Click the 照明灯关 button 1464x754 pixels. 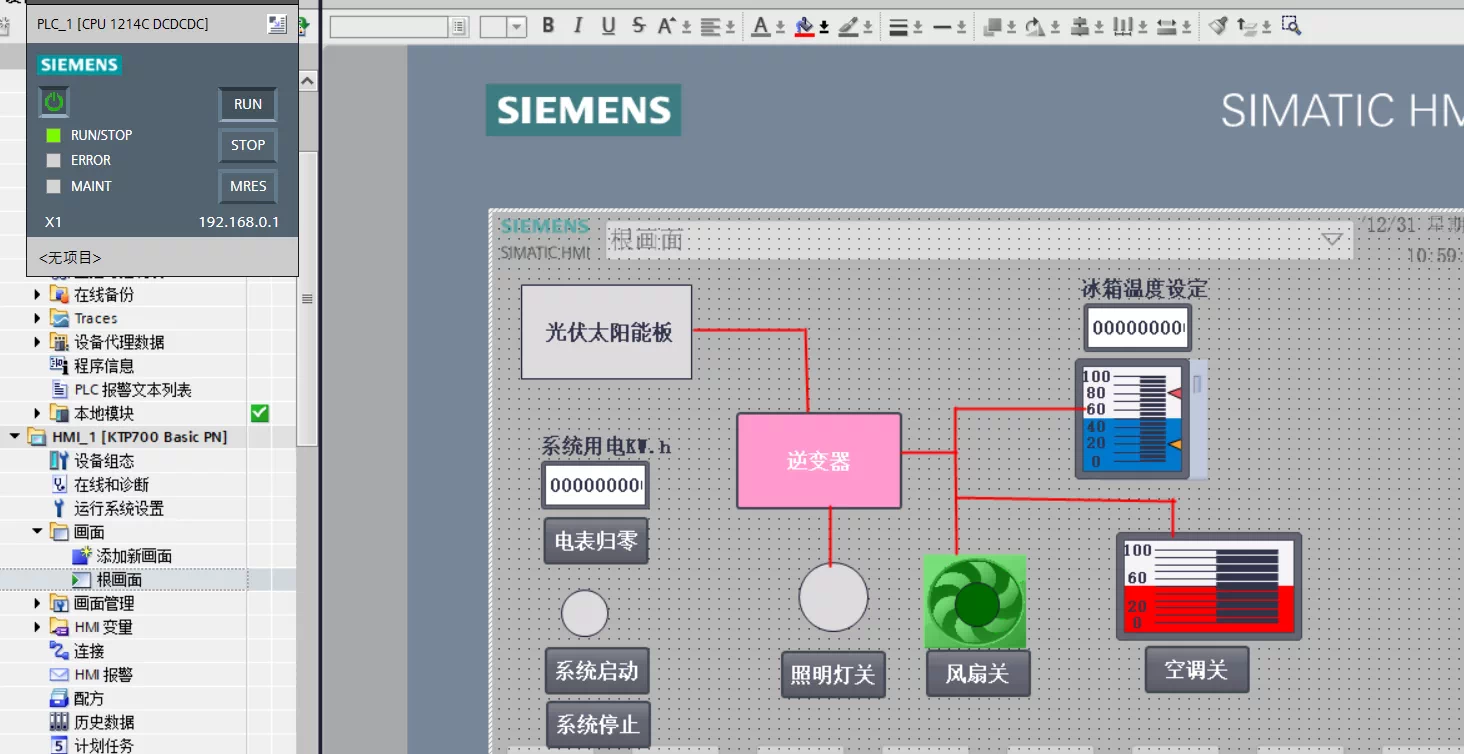tap(833, 674)
